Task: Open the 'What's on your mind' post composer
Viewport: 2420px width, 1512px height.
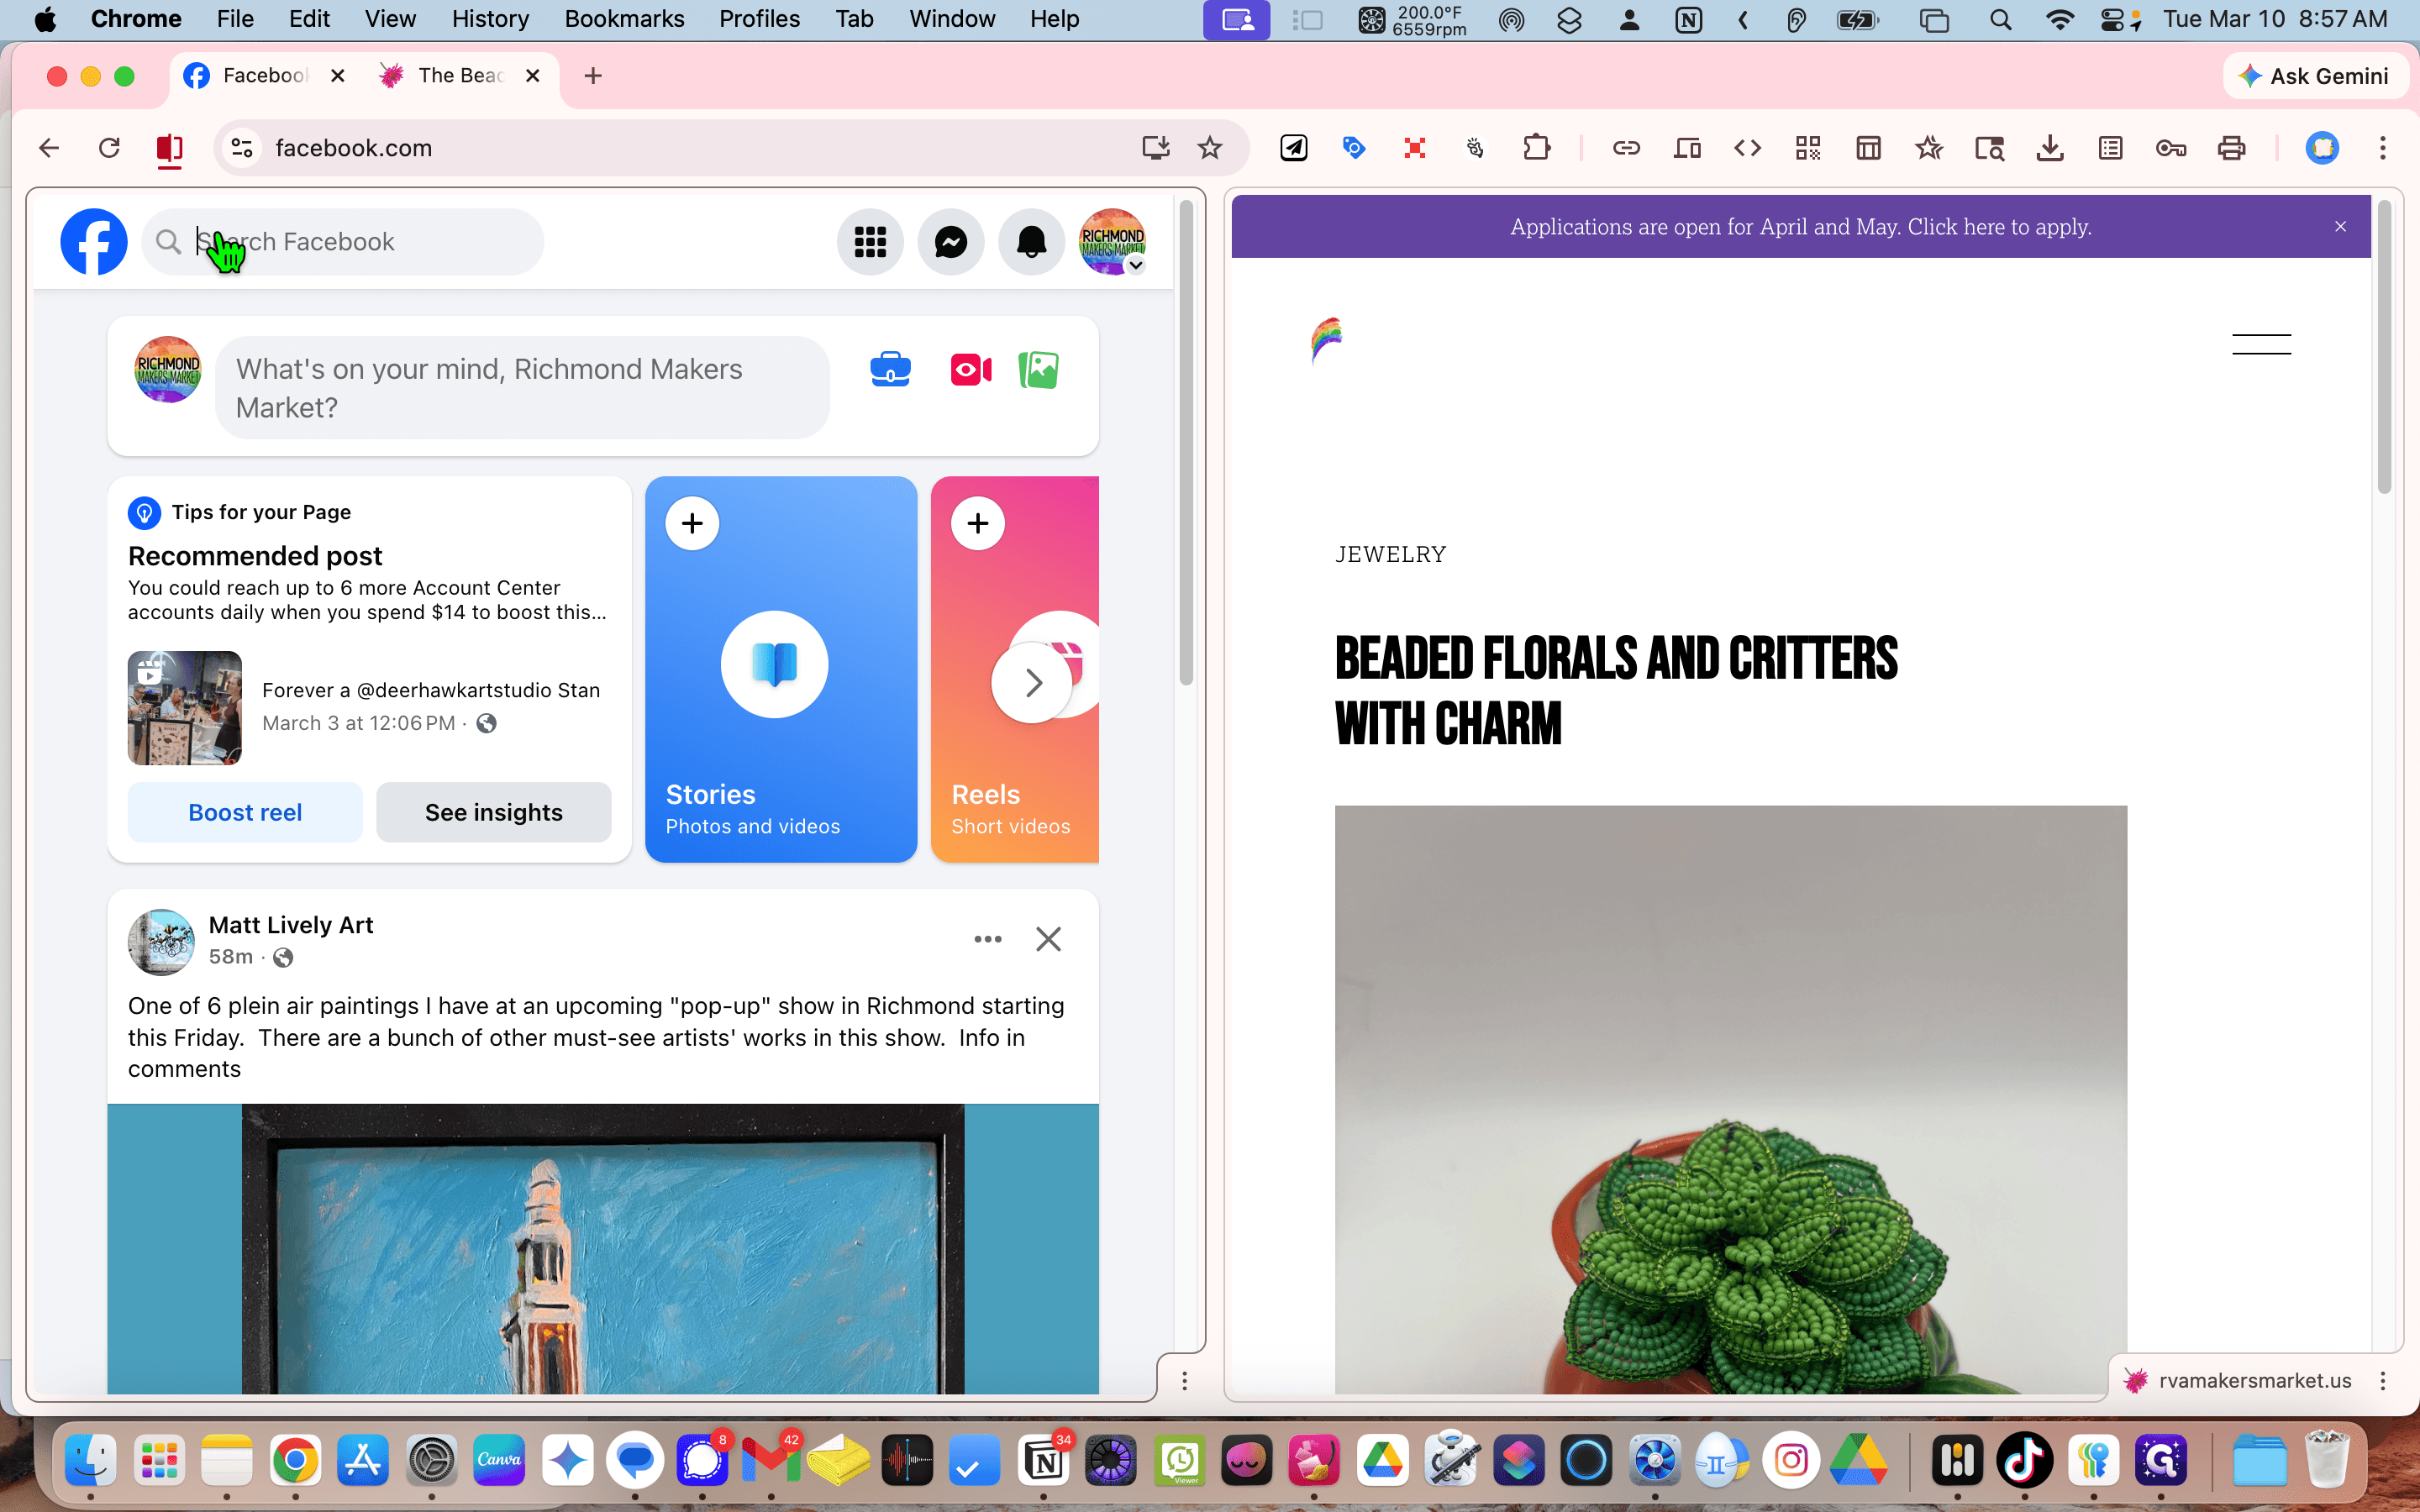Action: 522,387
